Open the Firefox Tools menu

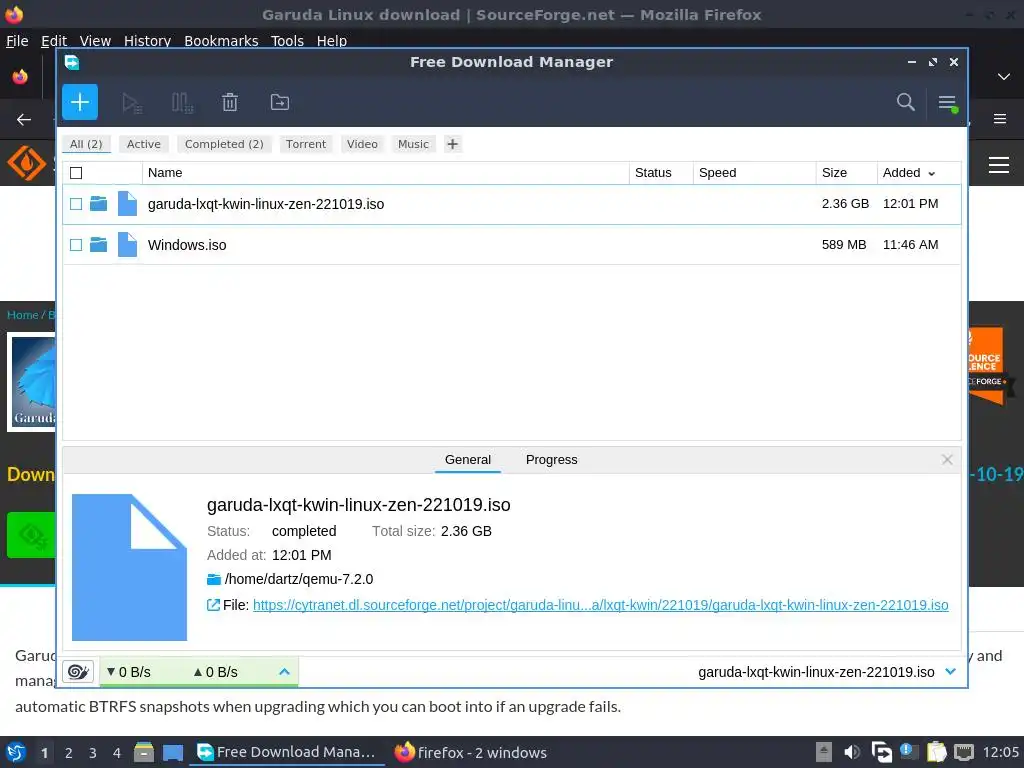point(287,40)
